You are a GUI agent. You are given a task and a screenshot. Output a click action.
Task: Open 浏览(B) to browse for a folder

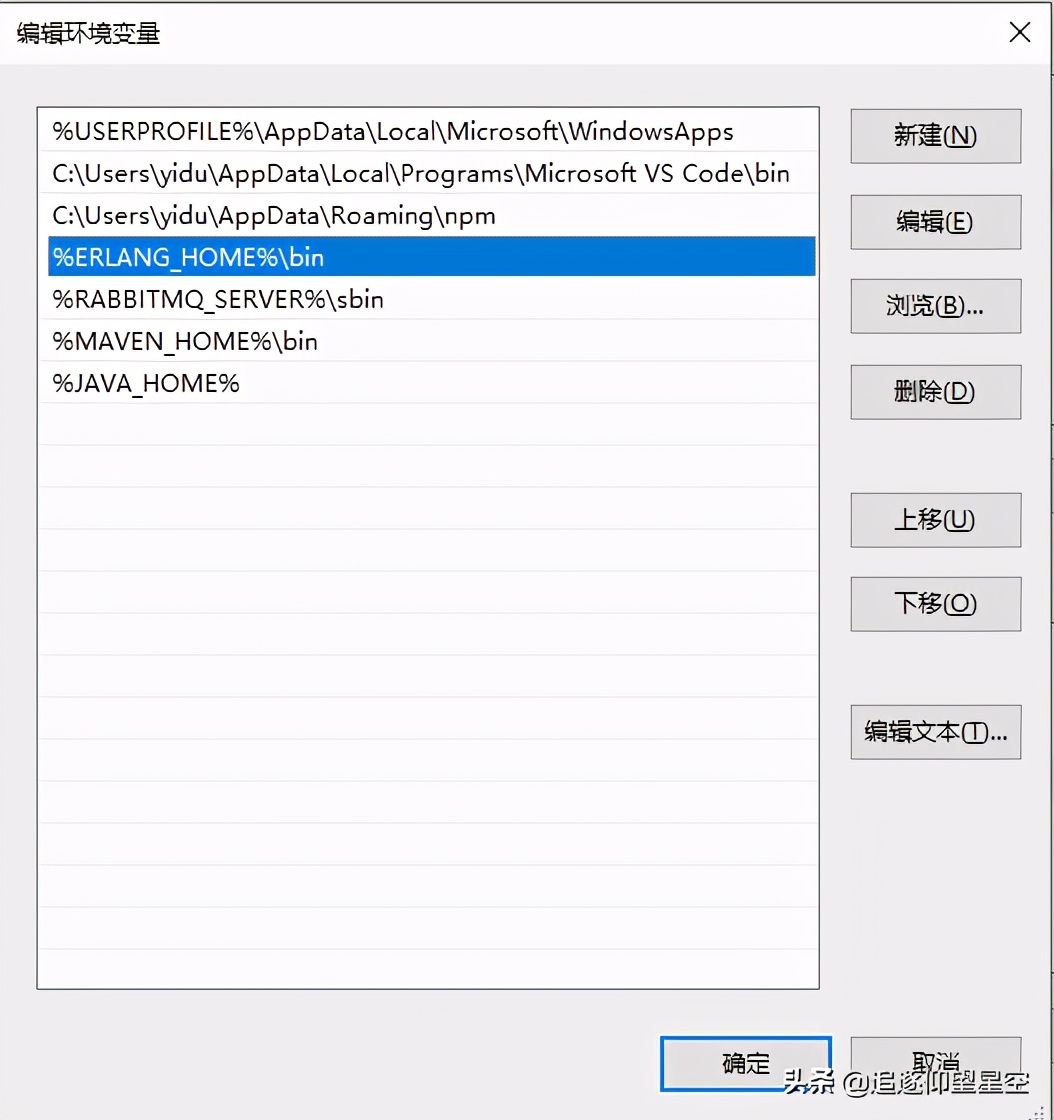[934, 306]
